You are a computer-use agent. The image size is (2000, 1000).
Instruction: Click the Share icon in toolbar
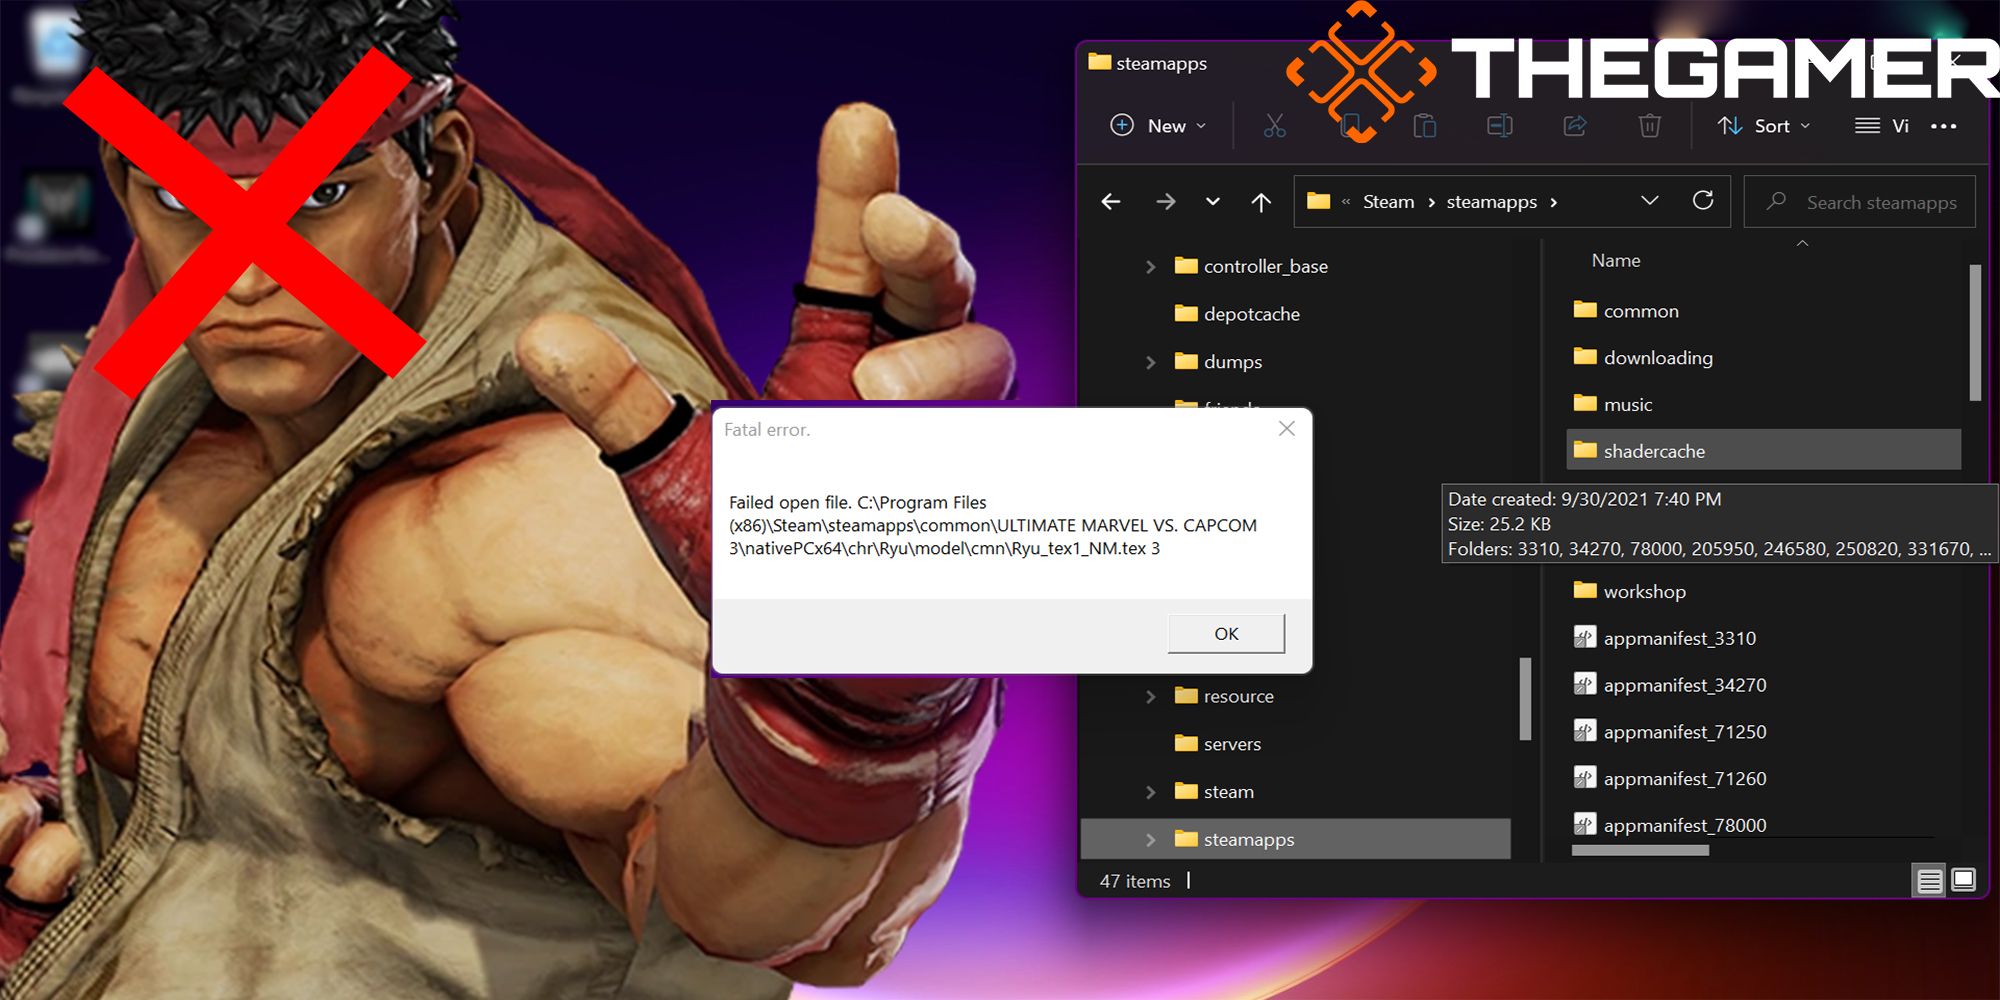(1575, 126)
